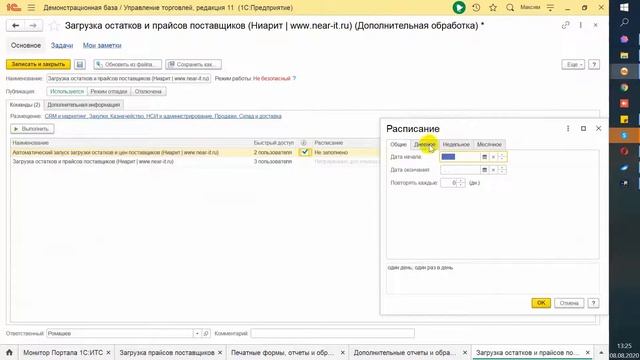Click the Записать и закрыть button
640x360 pixels.
coord(38,64)
